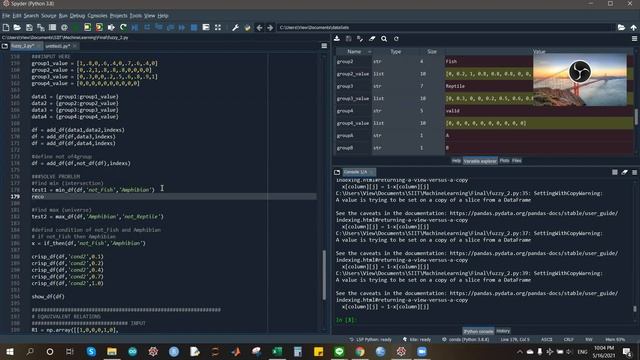The image size is (640, 360).
Task: Browse working directory folder icon
Action: pyautogui.click(x=621, y=27)
